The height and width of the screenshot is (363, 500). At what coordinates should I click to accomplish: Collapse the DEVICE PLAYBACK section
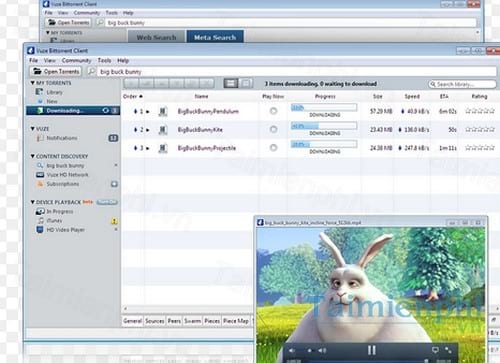[32, 202]
